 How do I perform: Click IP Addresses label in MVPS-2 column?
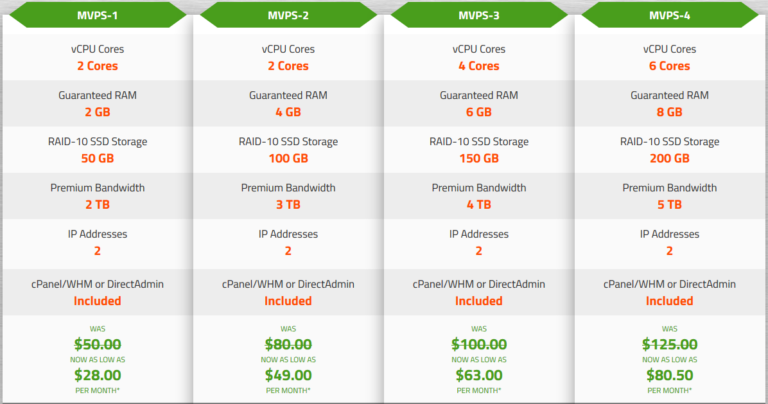click(288, 234)
